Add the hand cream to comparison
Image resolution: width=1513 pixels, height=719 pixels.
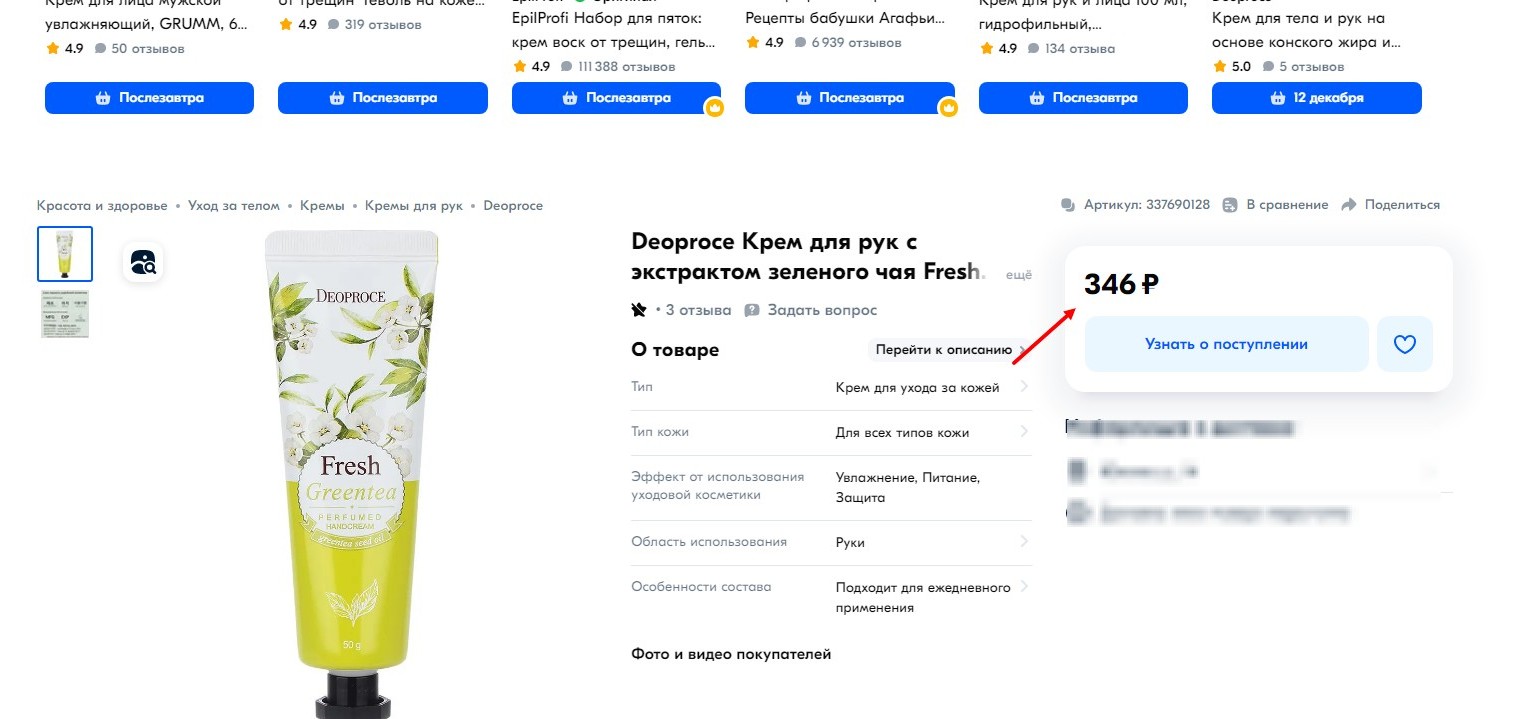tap(1286, 204)
